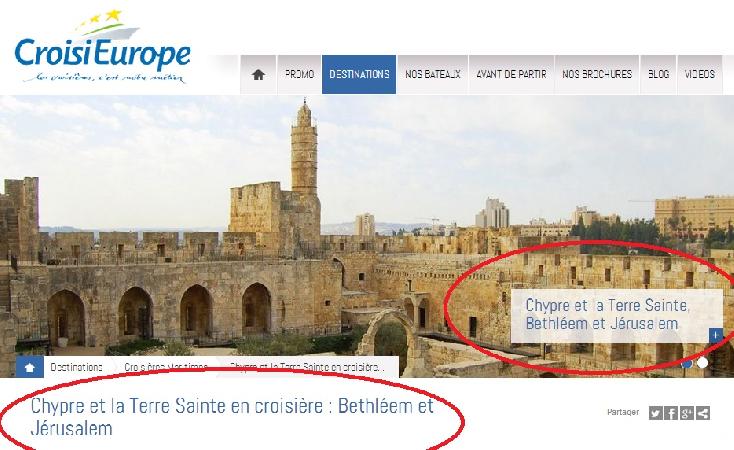Select the first blue slideshow dot
Image resolution: width=734 pixels, height=450 pixels.
click(687, 363)
